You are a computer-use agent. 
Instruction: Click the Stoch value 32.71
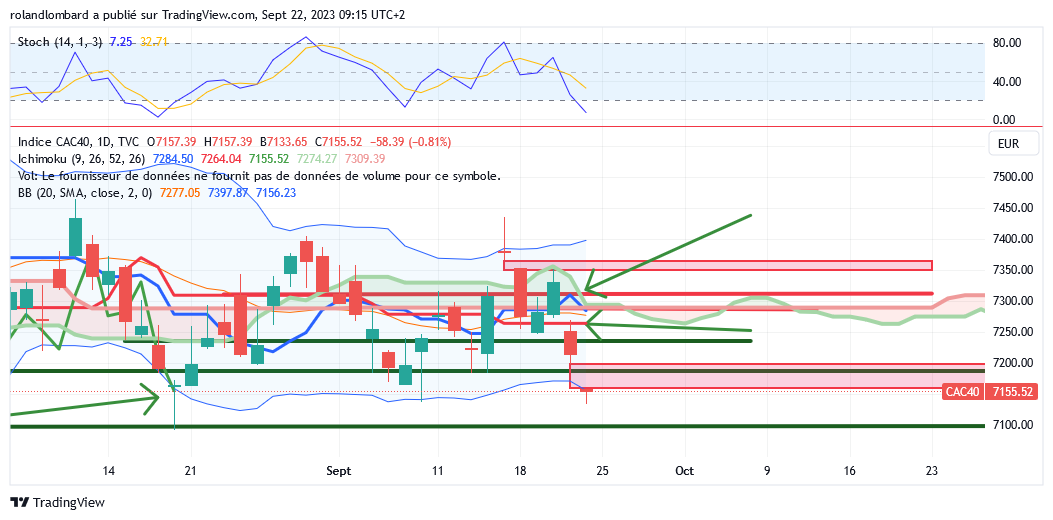pyautogui.click(x=154, y=42)
